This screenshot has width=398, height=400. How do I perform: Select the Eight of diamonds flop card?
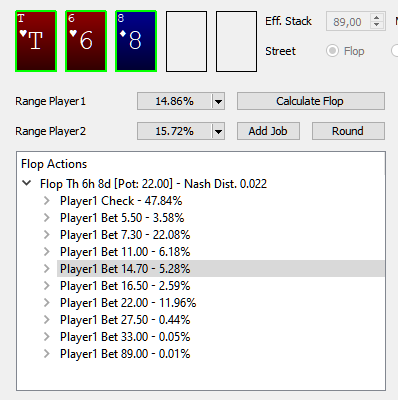tap(136, 41)
